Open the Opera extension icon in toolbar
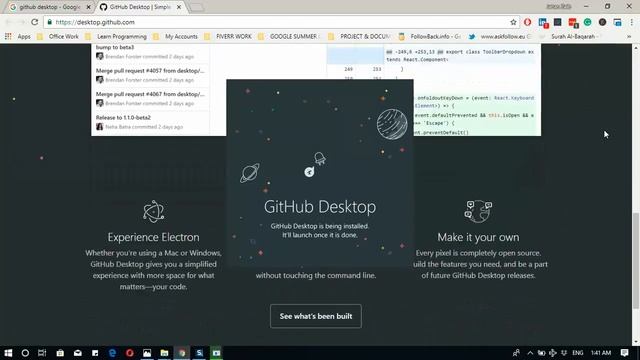Viewport: 640px width, 360px height. pos(527,22)
